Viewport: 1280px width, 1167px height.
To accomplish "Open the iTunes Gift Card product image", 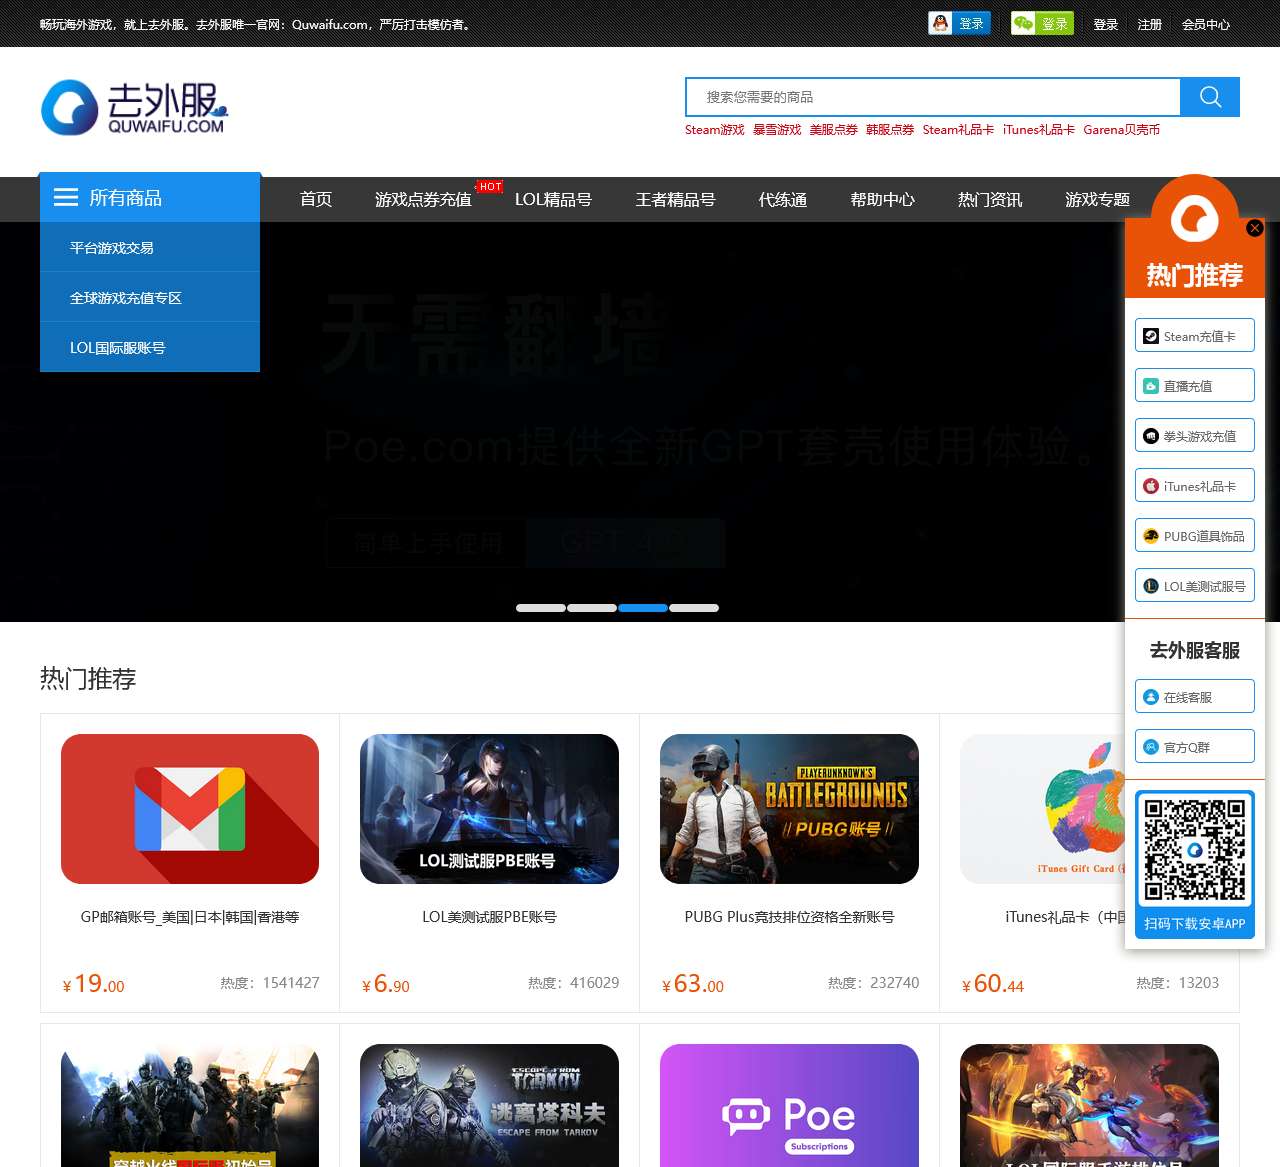I will point(1043,809).
